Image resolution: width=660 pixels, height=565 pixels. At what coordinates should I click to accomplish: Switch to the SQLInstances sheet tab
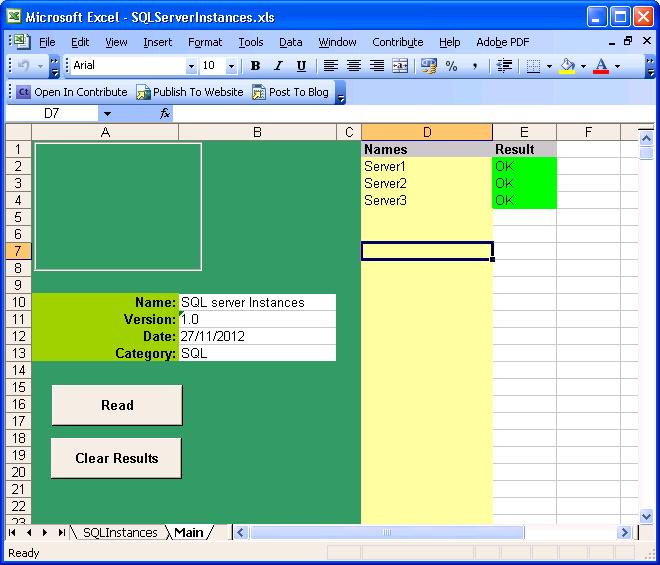coord(119,533)
